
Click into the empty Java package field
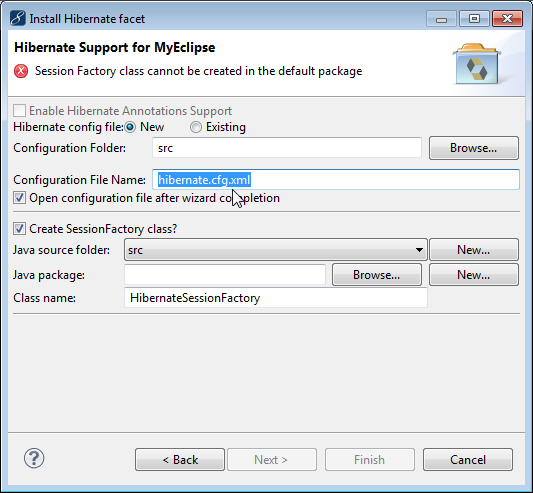click(x=225, y=275)
